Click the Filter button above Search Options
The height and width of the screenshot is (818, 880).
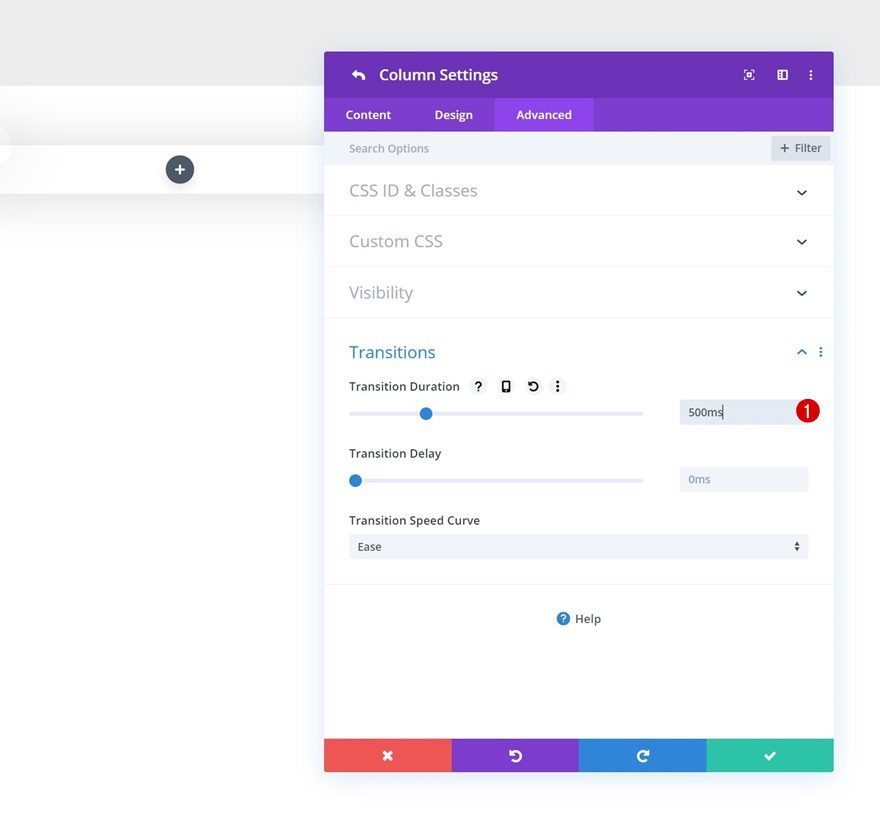[800, 147]
